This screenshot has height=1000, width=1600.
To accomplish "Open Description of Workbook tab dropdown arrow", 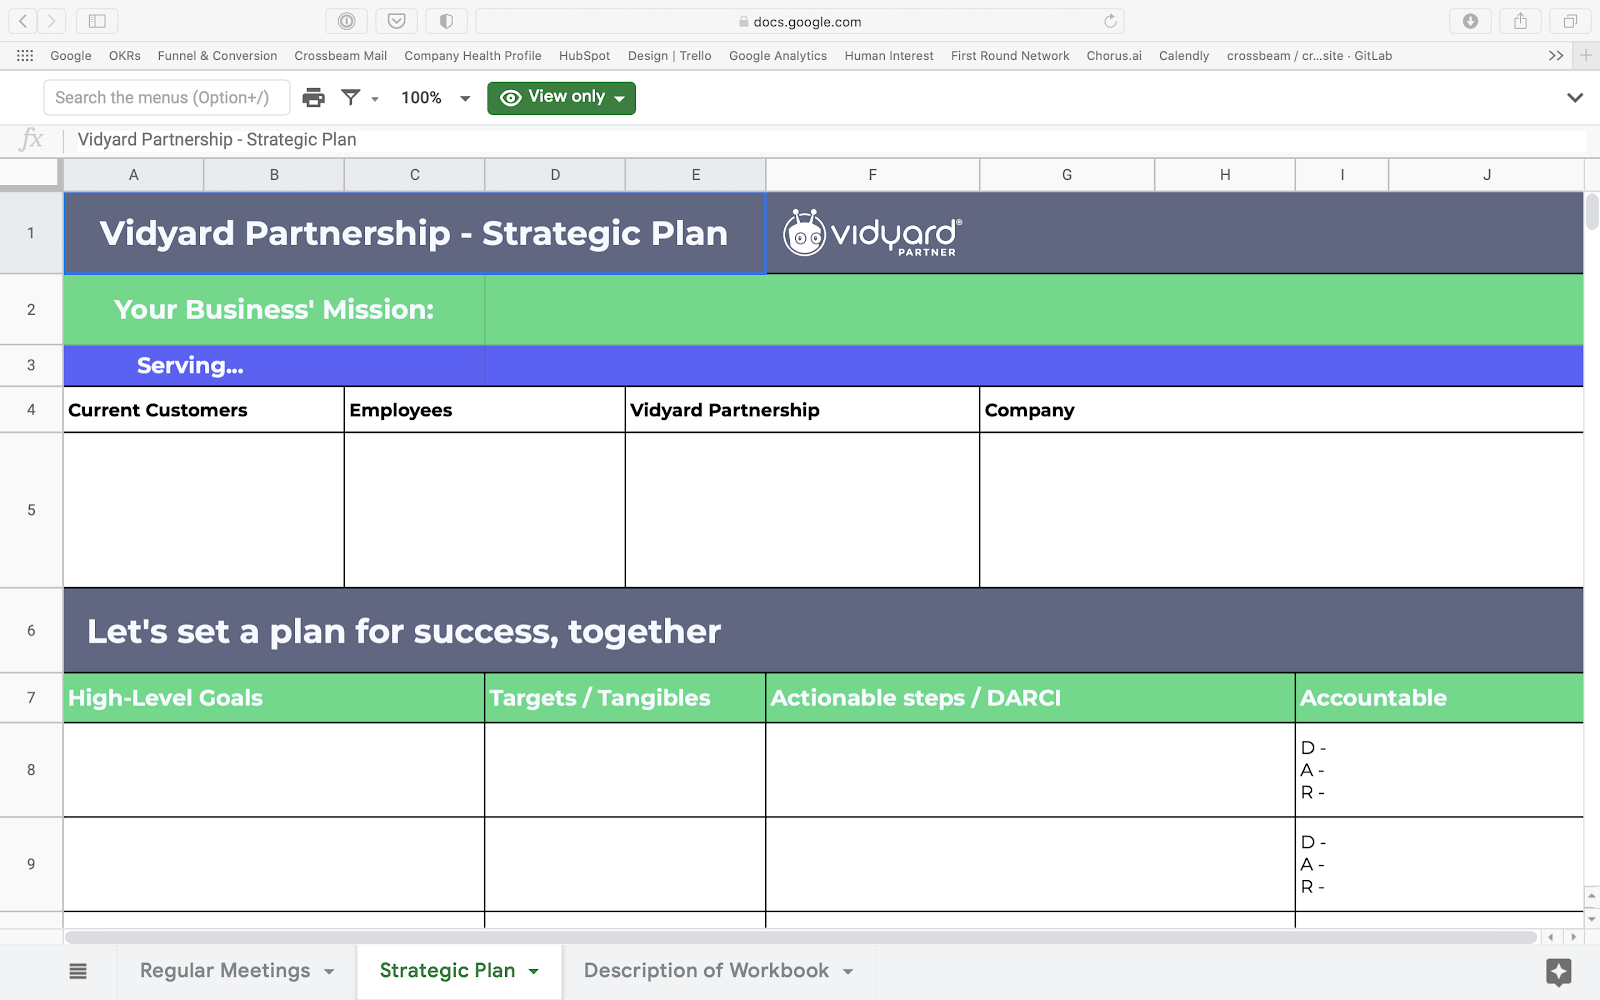I will click(848, 972).
